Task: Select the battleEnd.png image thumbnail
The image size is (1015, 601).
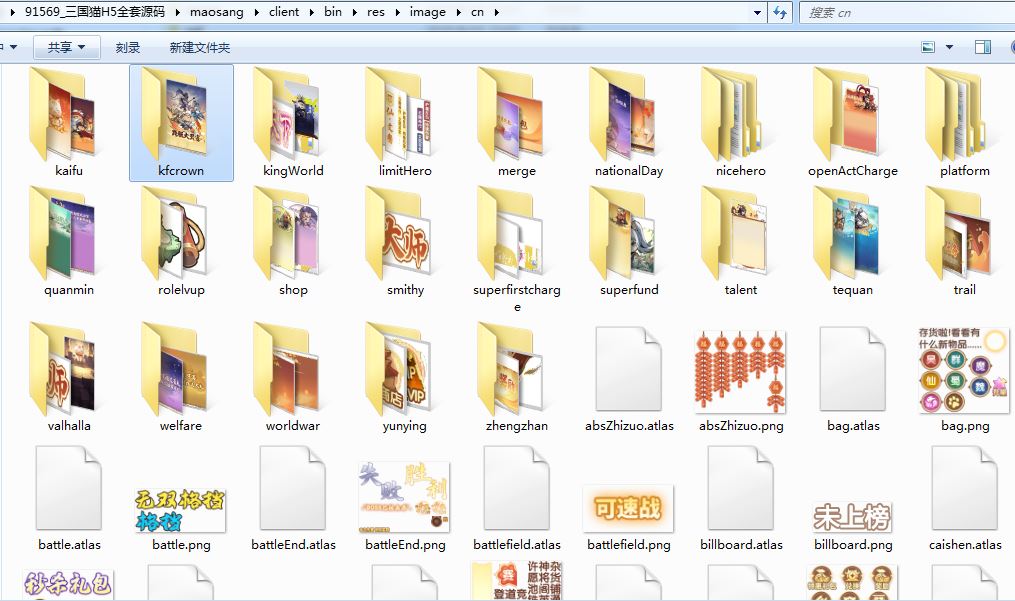Action: tap(405, 498)
